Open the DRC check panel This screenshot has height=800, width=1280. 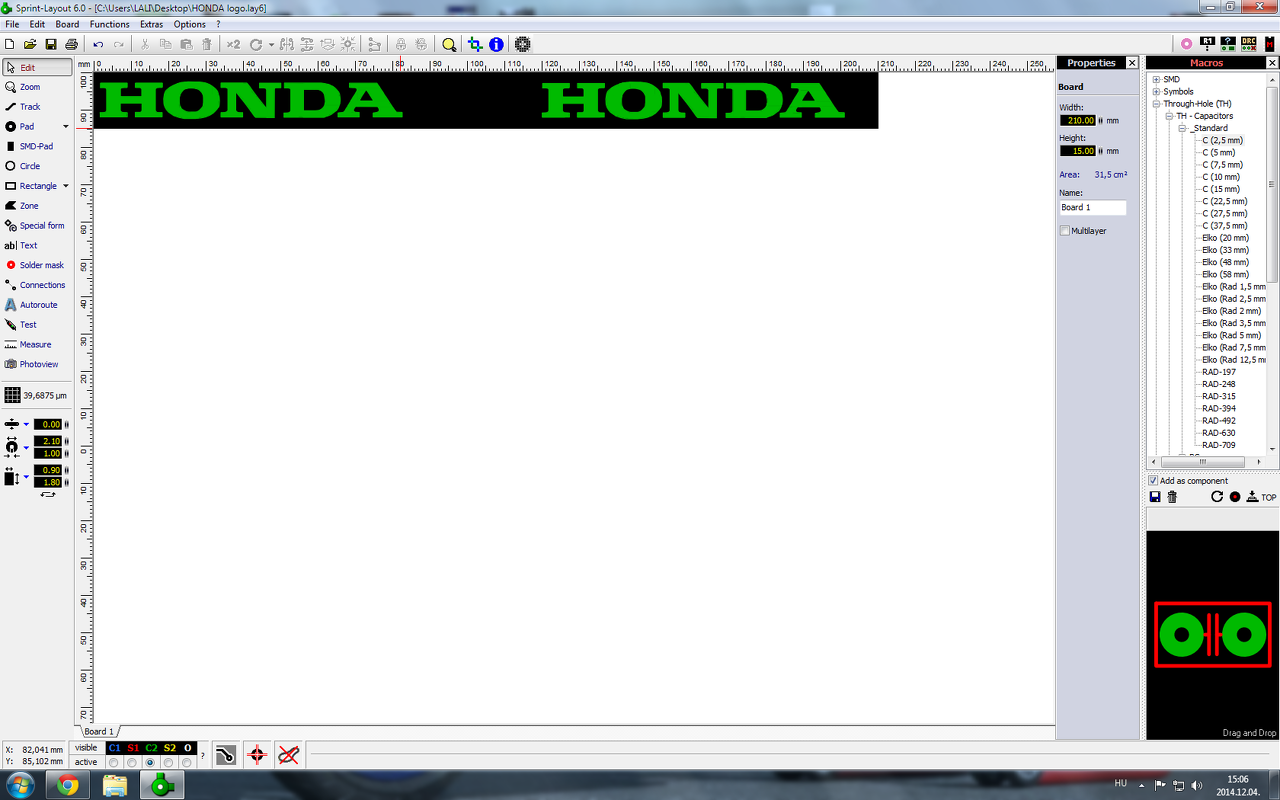(x=1249, y=44)
